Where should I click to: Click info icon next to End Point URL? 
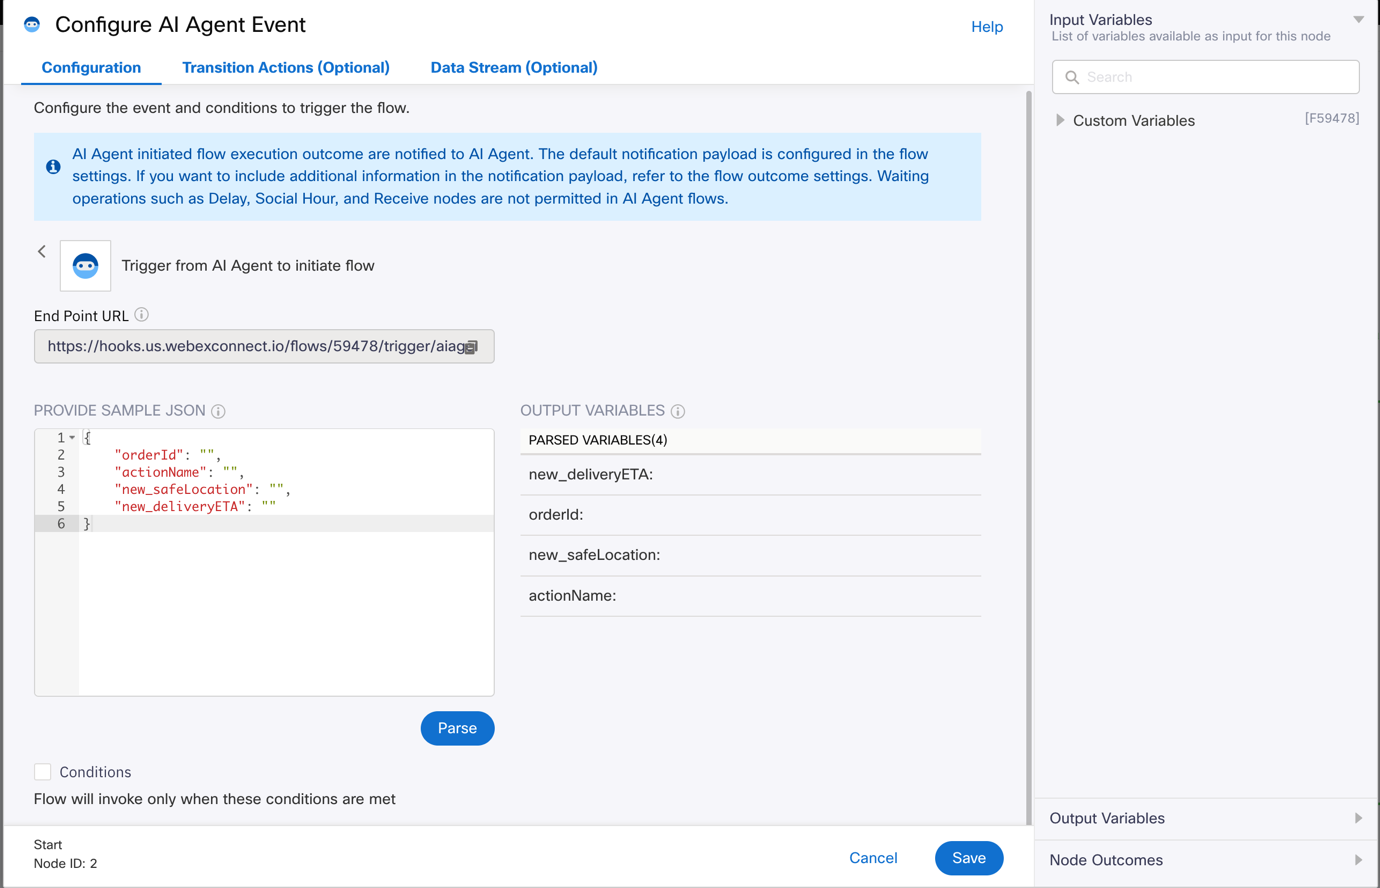(x=142, y=315)
